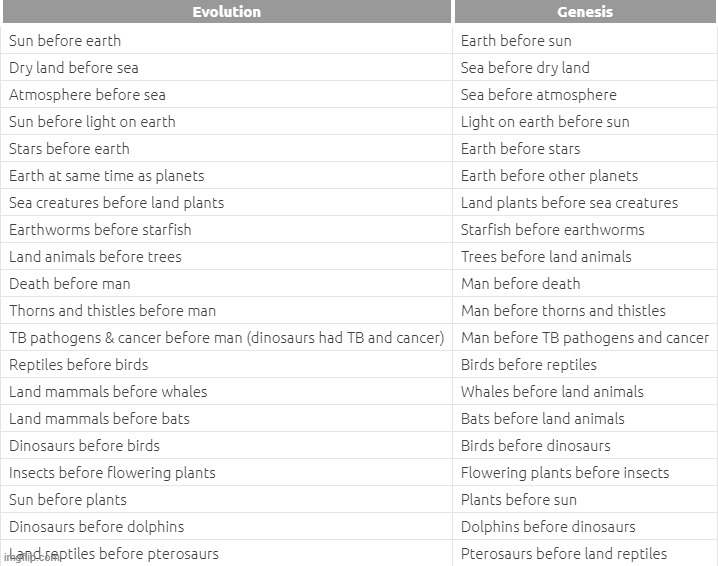Select "Land mammals before whales" cell
The width and height of the screenshot is (718, 566).
[108, 392]
